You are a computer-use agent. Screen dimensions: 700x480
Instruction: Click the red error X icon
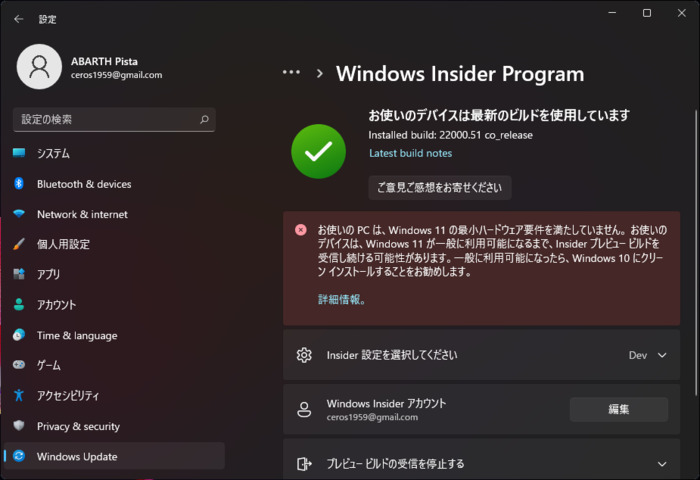[x=301, y=230]
